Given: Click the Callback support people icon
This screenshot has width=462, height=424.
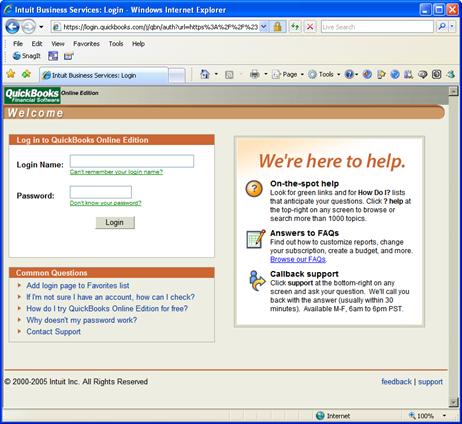Looking at the screenshot, I should (256, 281).
